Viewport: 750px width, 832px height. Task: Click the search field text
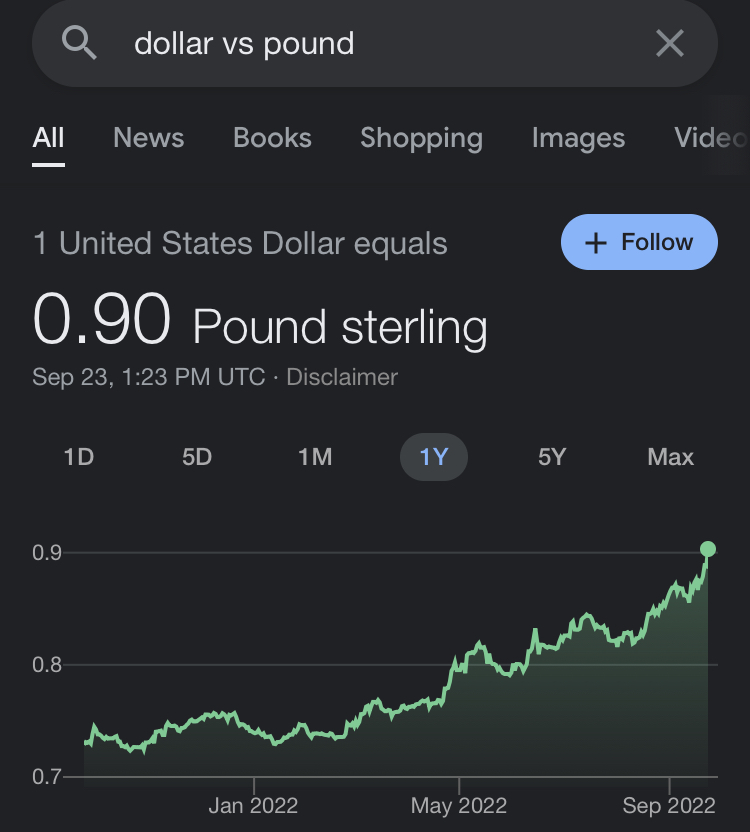pyautogui.click(x=244, y=44)
